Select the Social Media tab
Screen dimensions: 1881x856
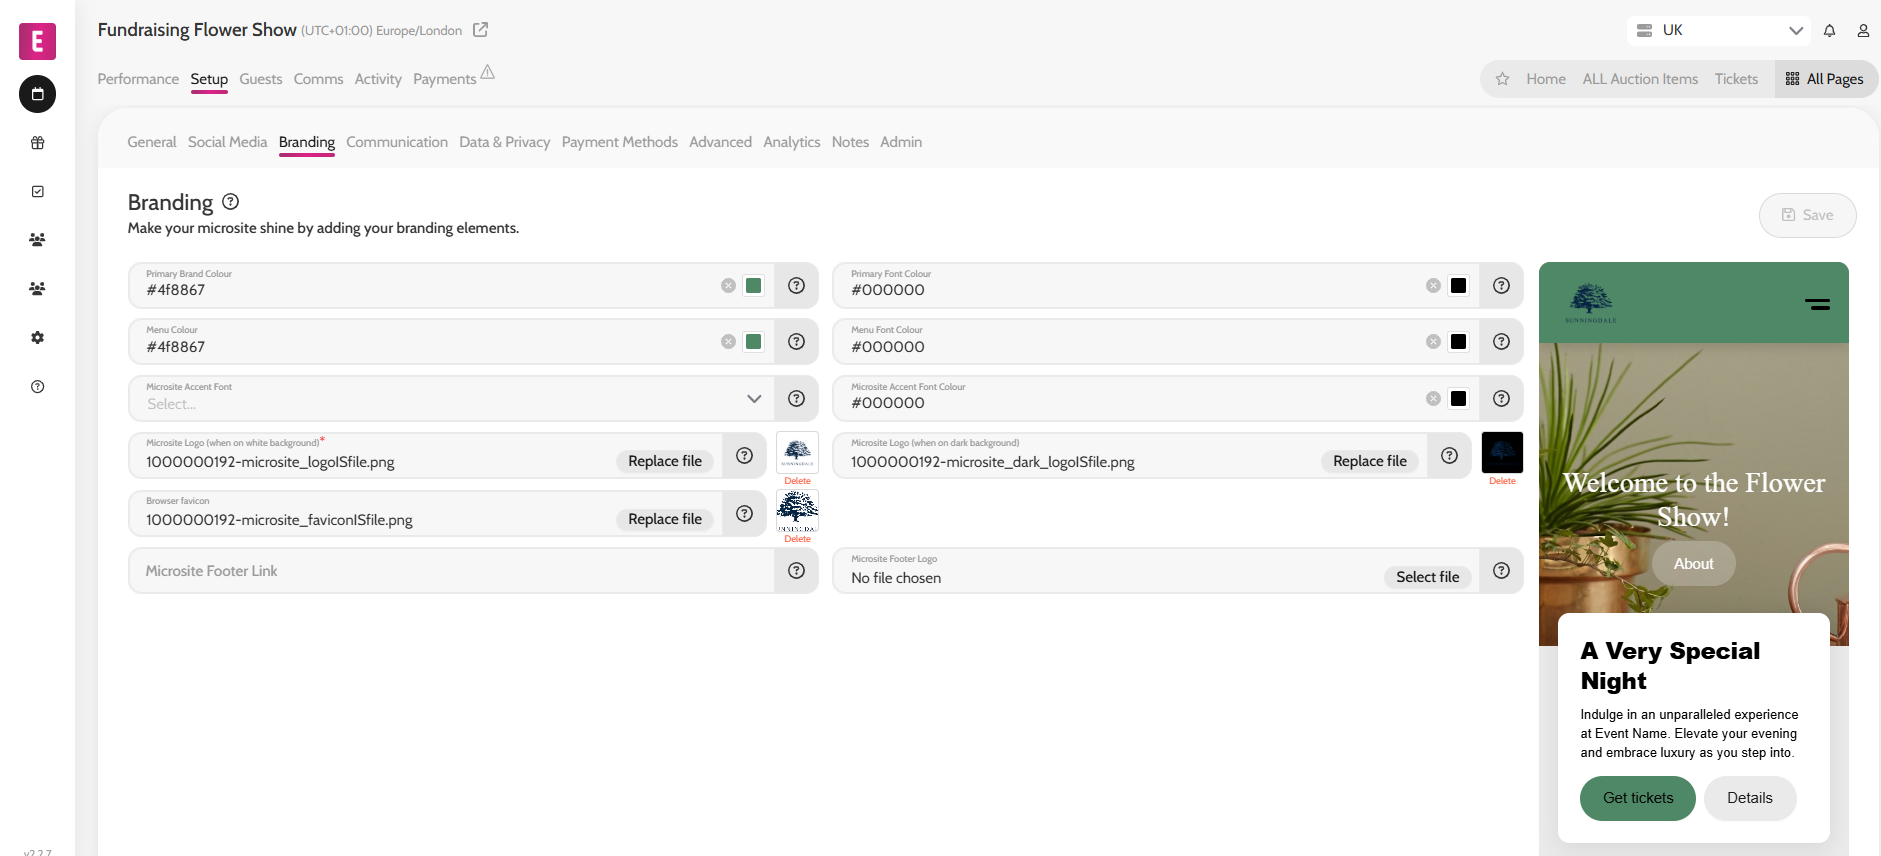point(227,142)
